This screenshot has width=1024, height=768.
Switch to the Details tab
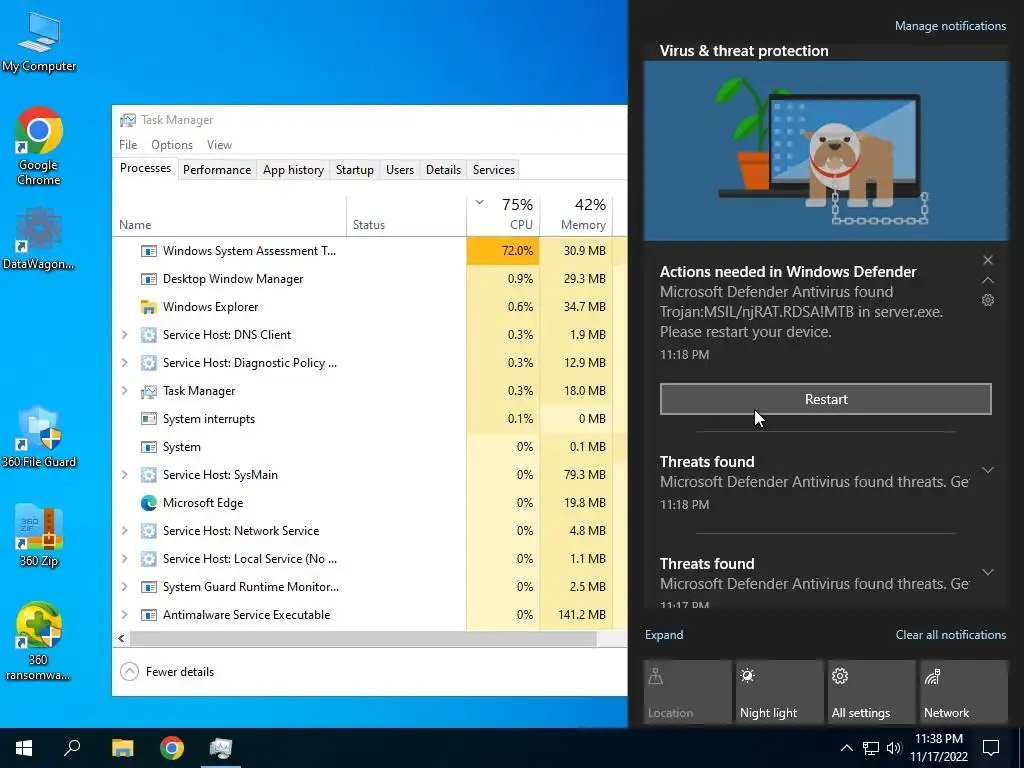coord(443,170)
